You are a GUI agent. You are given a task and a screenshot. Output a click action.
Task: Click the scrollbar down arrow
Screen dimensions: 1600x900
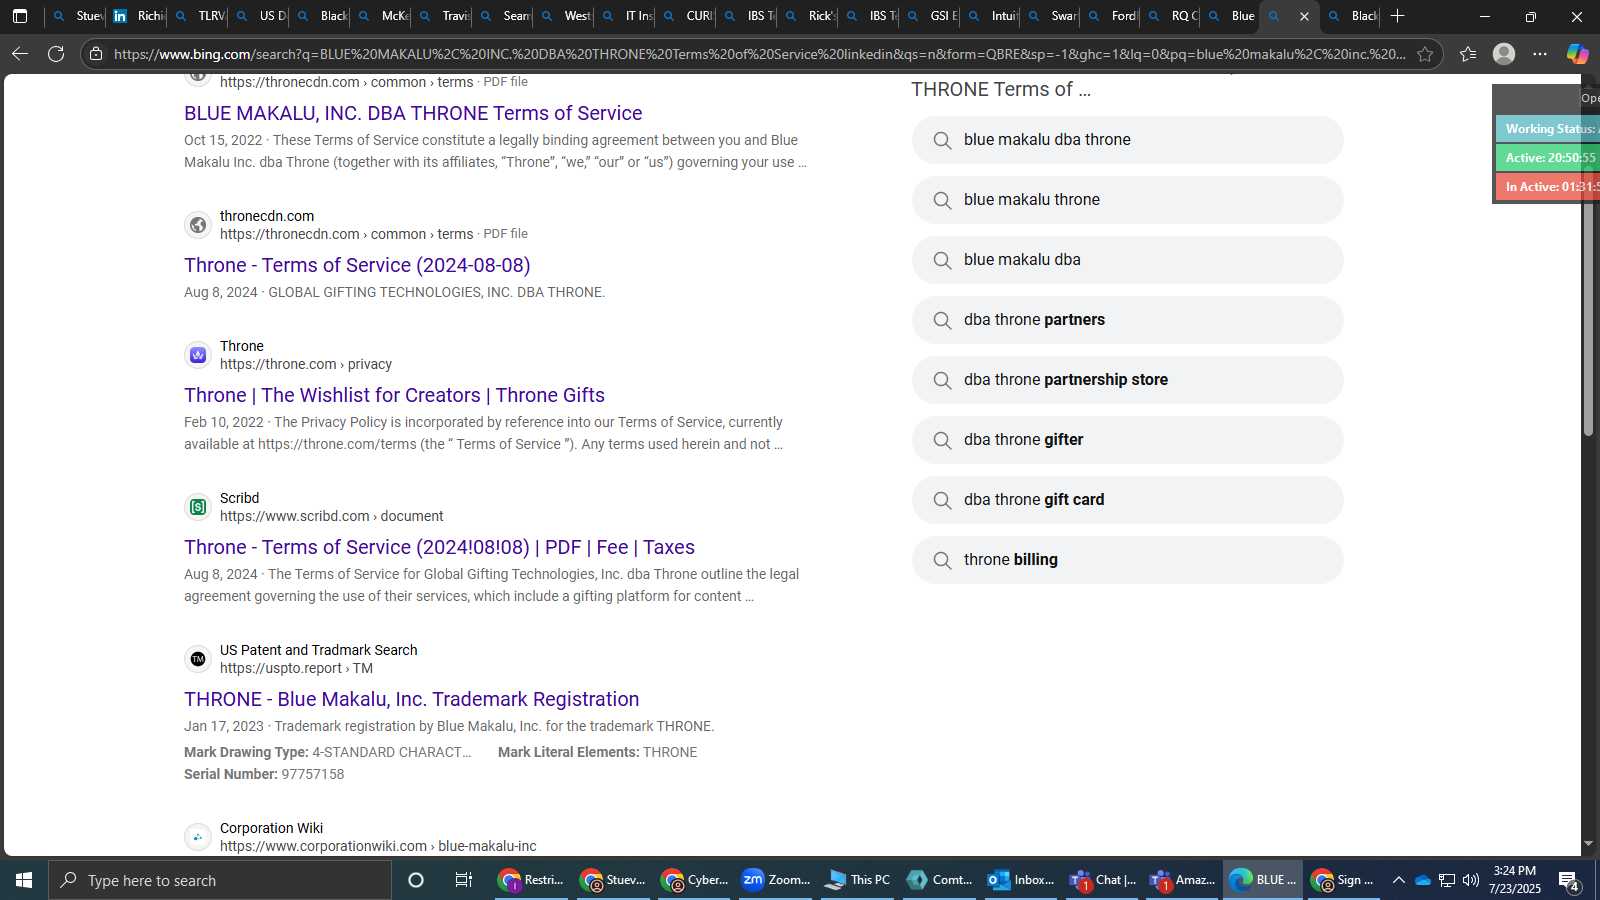pyautogui.click(x=1588, y=844)
